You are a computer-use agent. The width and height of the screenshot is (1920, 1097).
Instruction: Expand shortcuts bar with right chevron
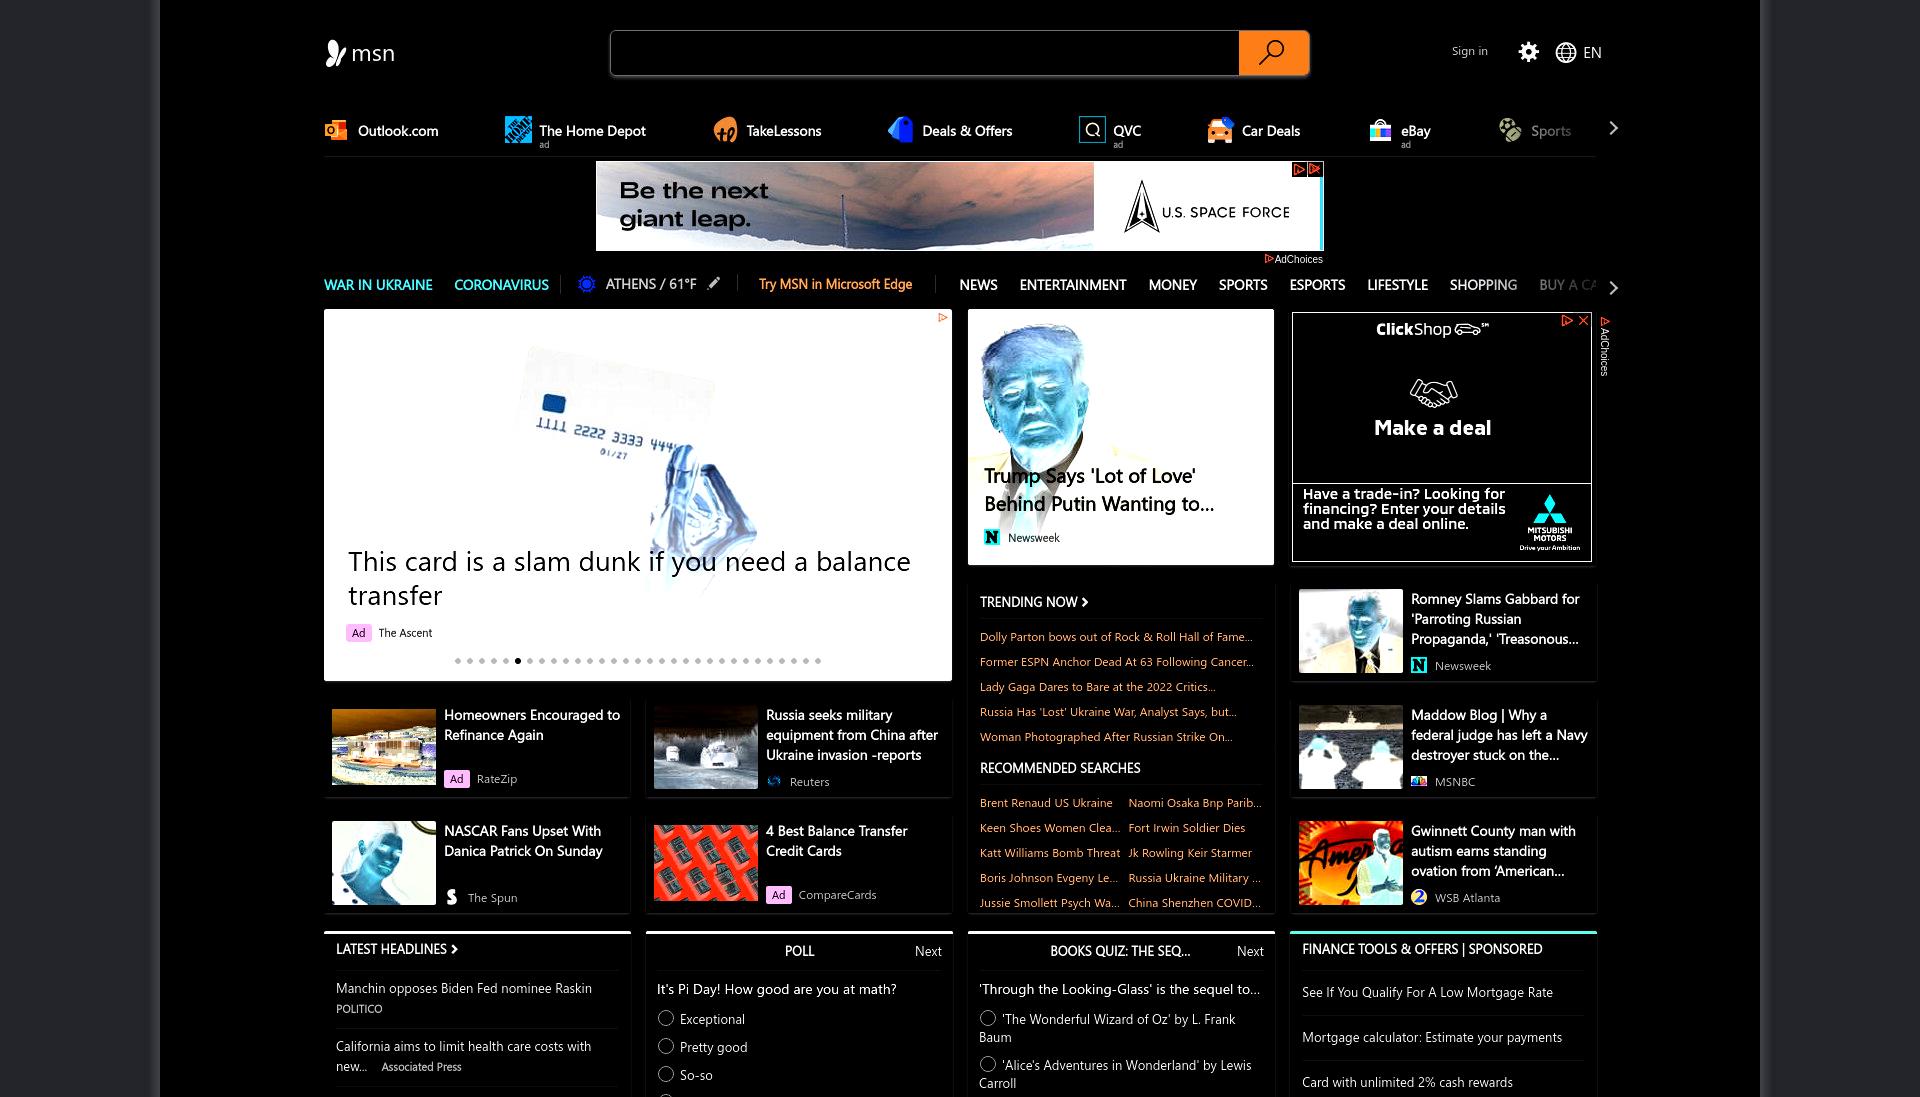pyautogui.click(x=1613, y=129)
